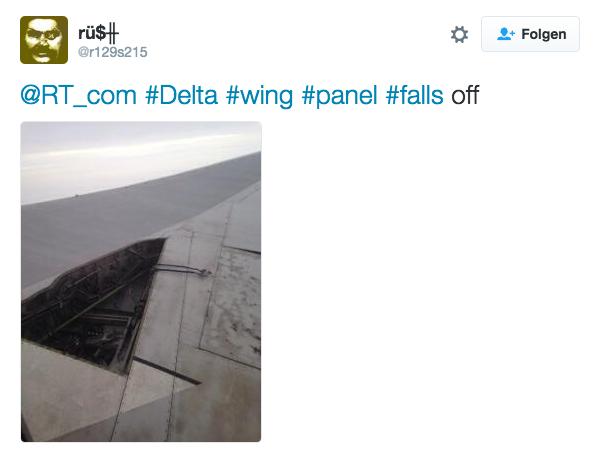
Task: Click the 'Folgen' label text
Action: tap(544, 34)
